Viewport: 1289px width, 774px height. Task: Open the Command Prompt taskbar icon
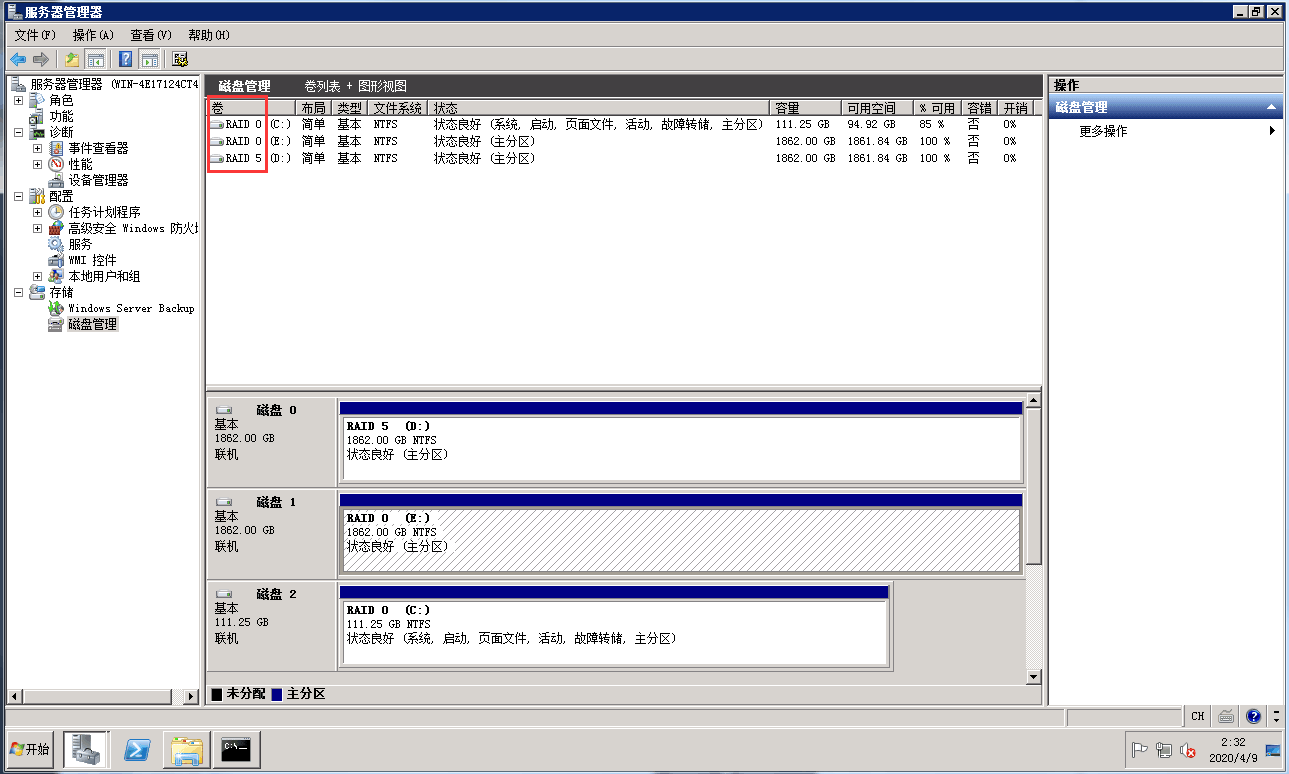238,749
